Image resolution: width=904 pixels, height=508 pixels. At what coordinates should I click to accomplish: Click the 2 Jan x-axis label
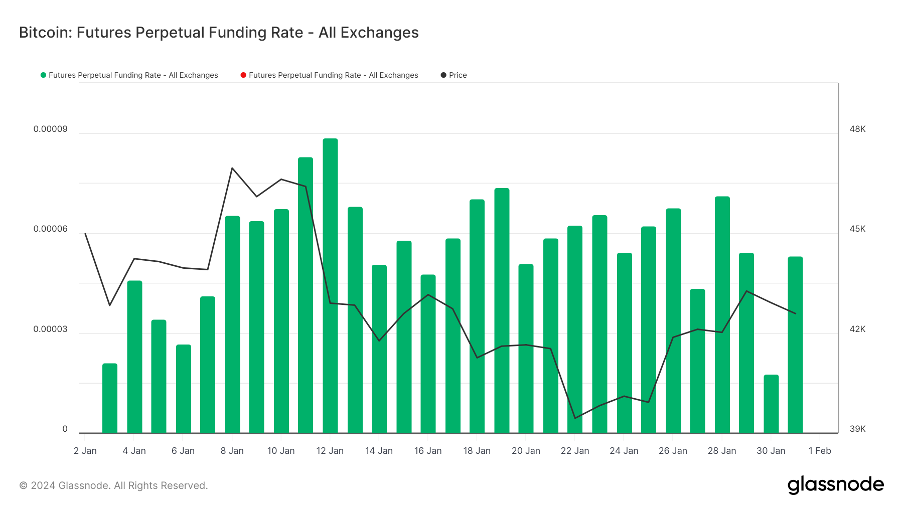[x=85, y=451]
